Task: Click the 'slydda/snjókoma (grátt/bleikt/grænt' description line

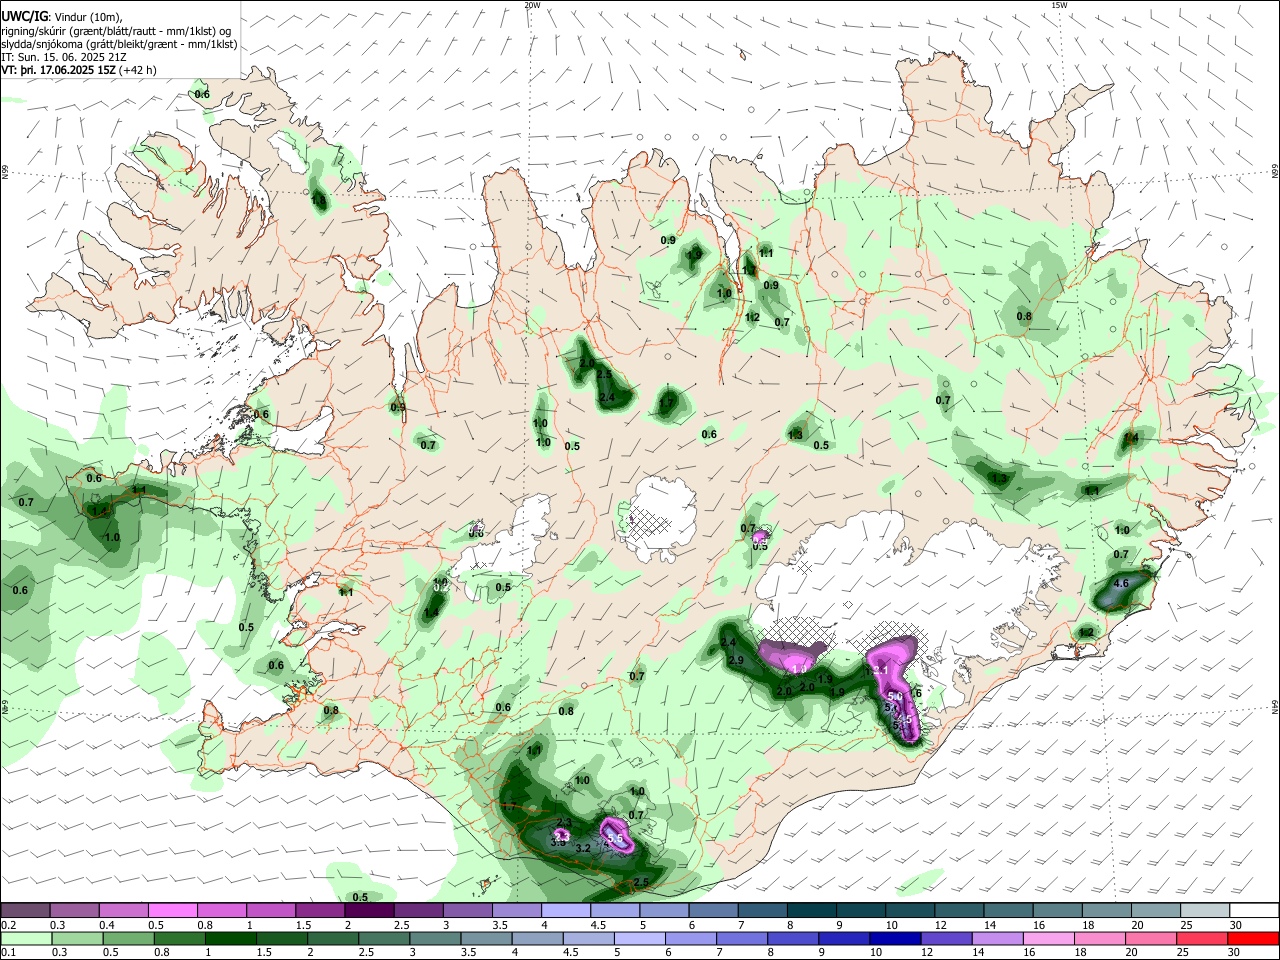Action: click(119, 44)
